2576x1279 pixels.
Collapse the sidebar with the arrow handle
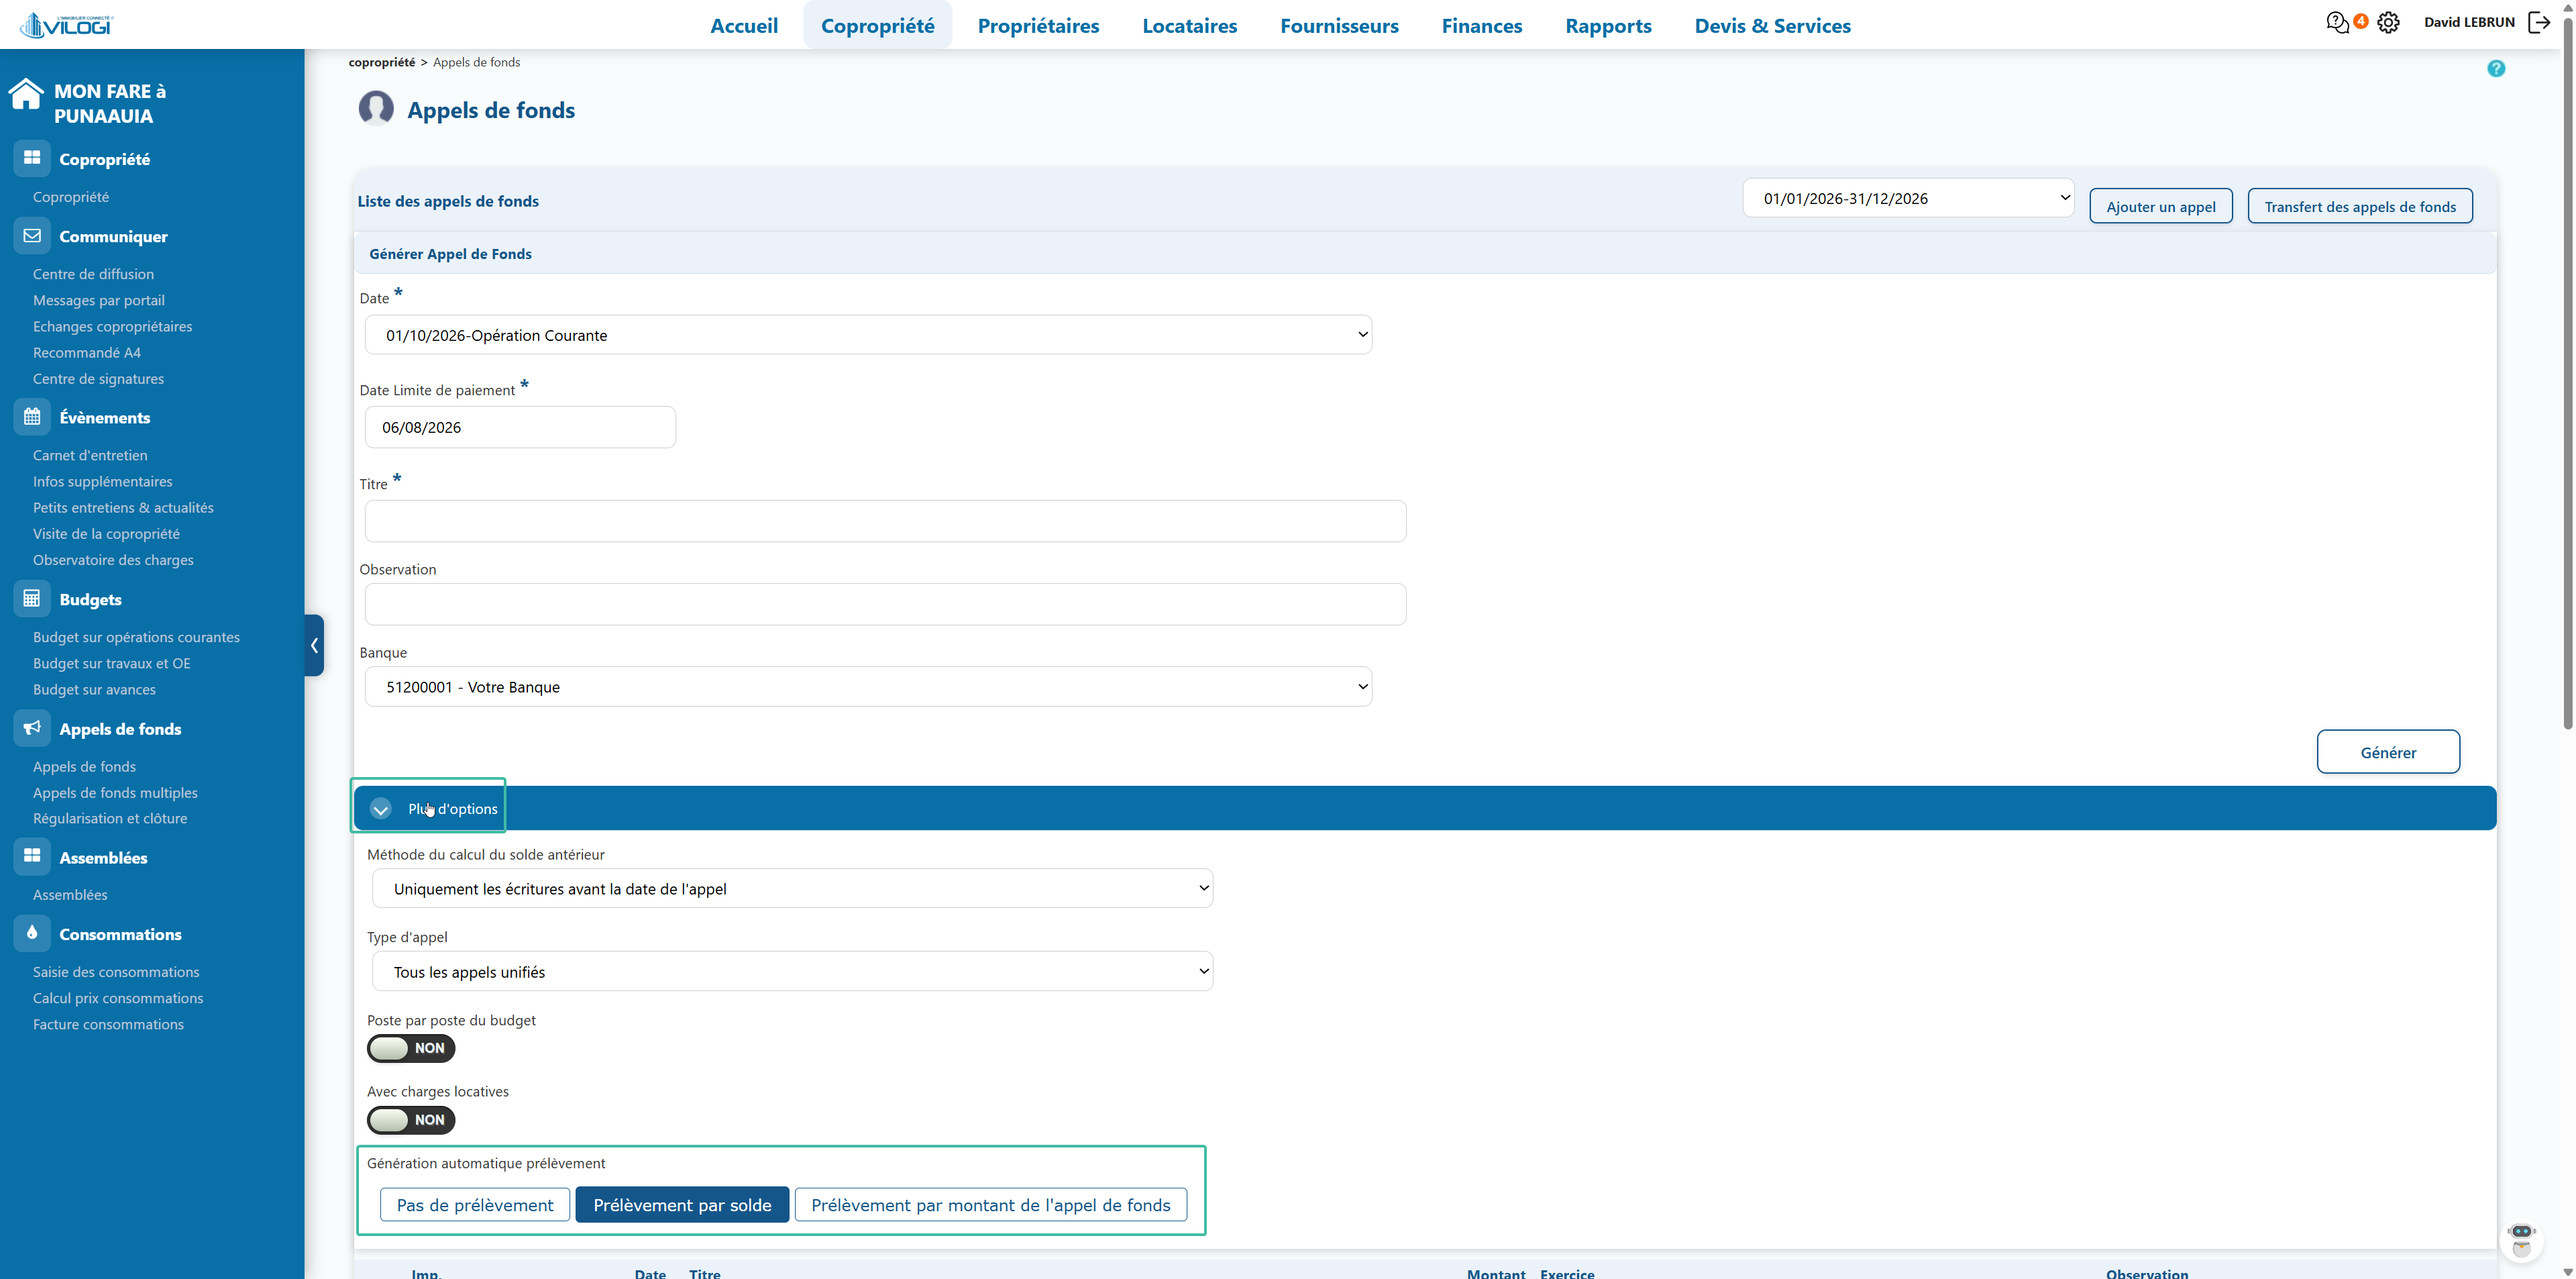point(314,645)
